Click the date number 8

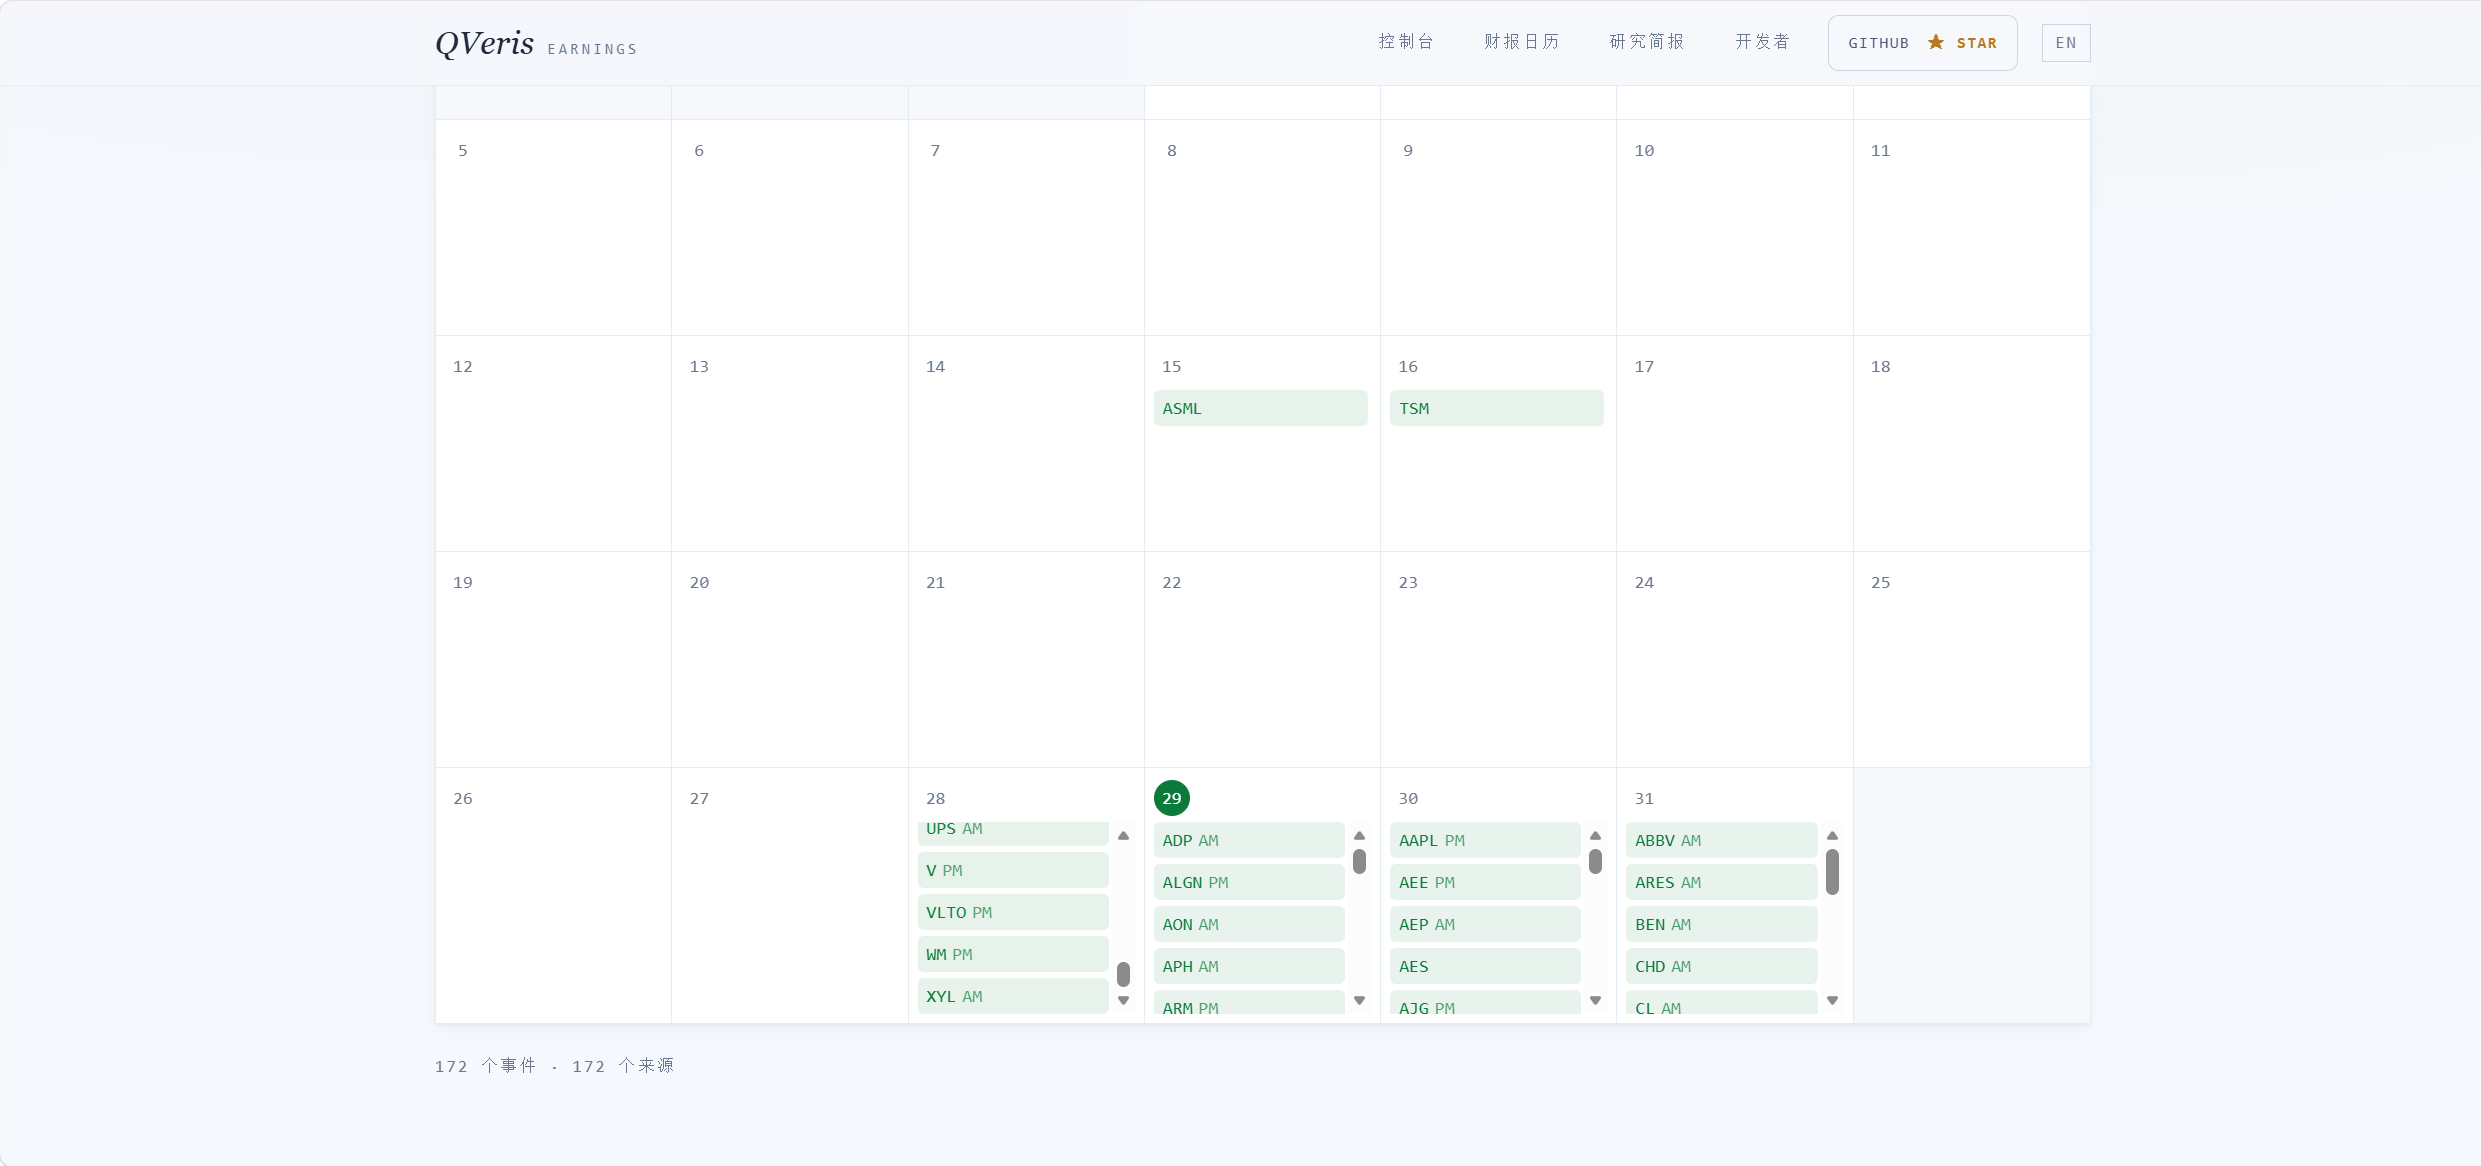click(1172, 151)
